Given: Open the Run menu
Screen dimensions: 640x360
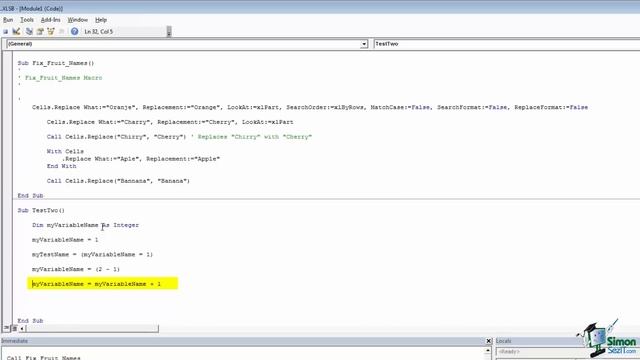Looking at the screenshot, I should (8, 20).
